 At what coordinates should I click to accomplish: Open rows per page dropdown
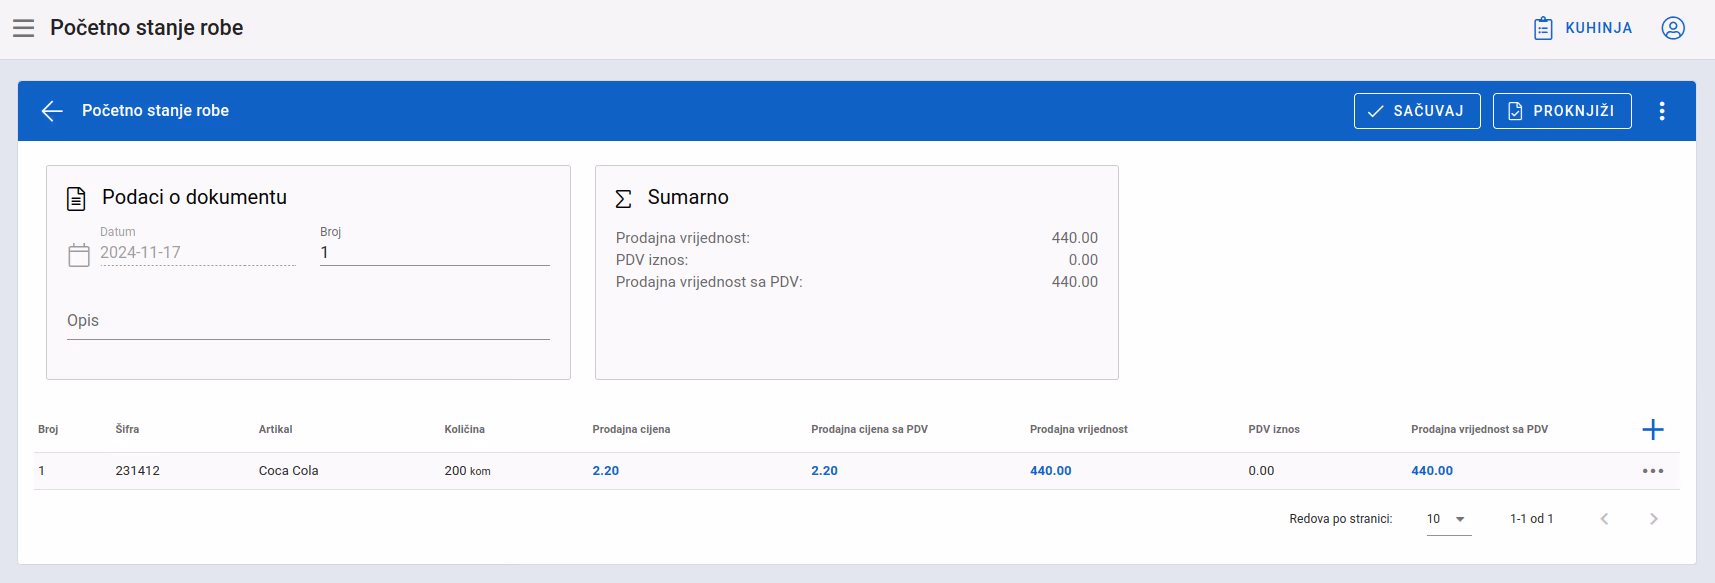pyautogui.click(x=1449, y=519)
